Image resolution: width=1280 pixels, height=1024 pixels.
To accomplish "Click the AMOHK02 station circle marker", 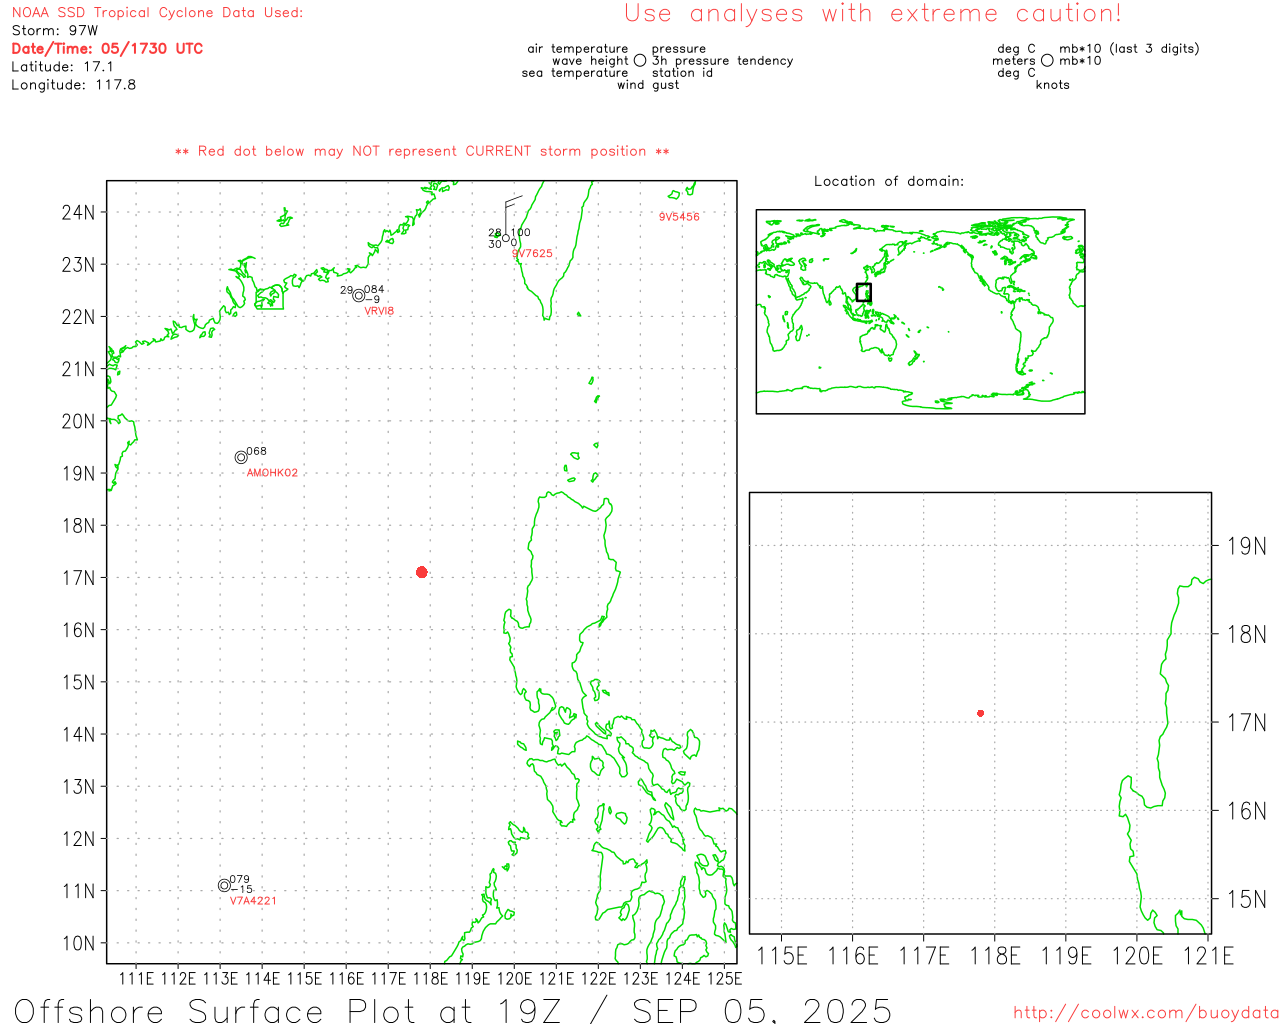I will [x=241, y=458].
